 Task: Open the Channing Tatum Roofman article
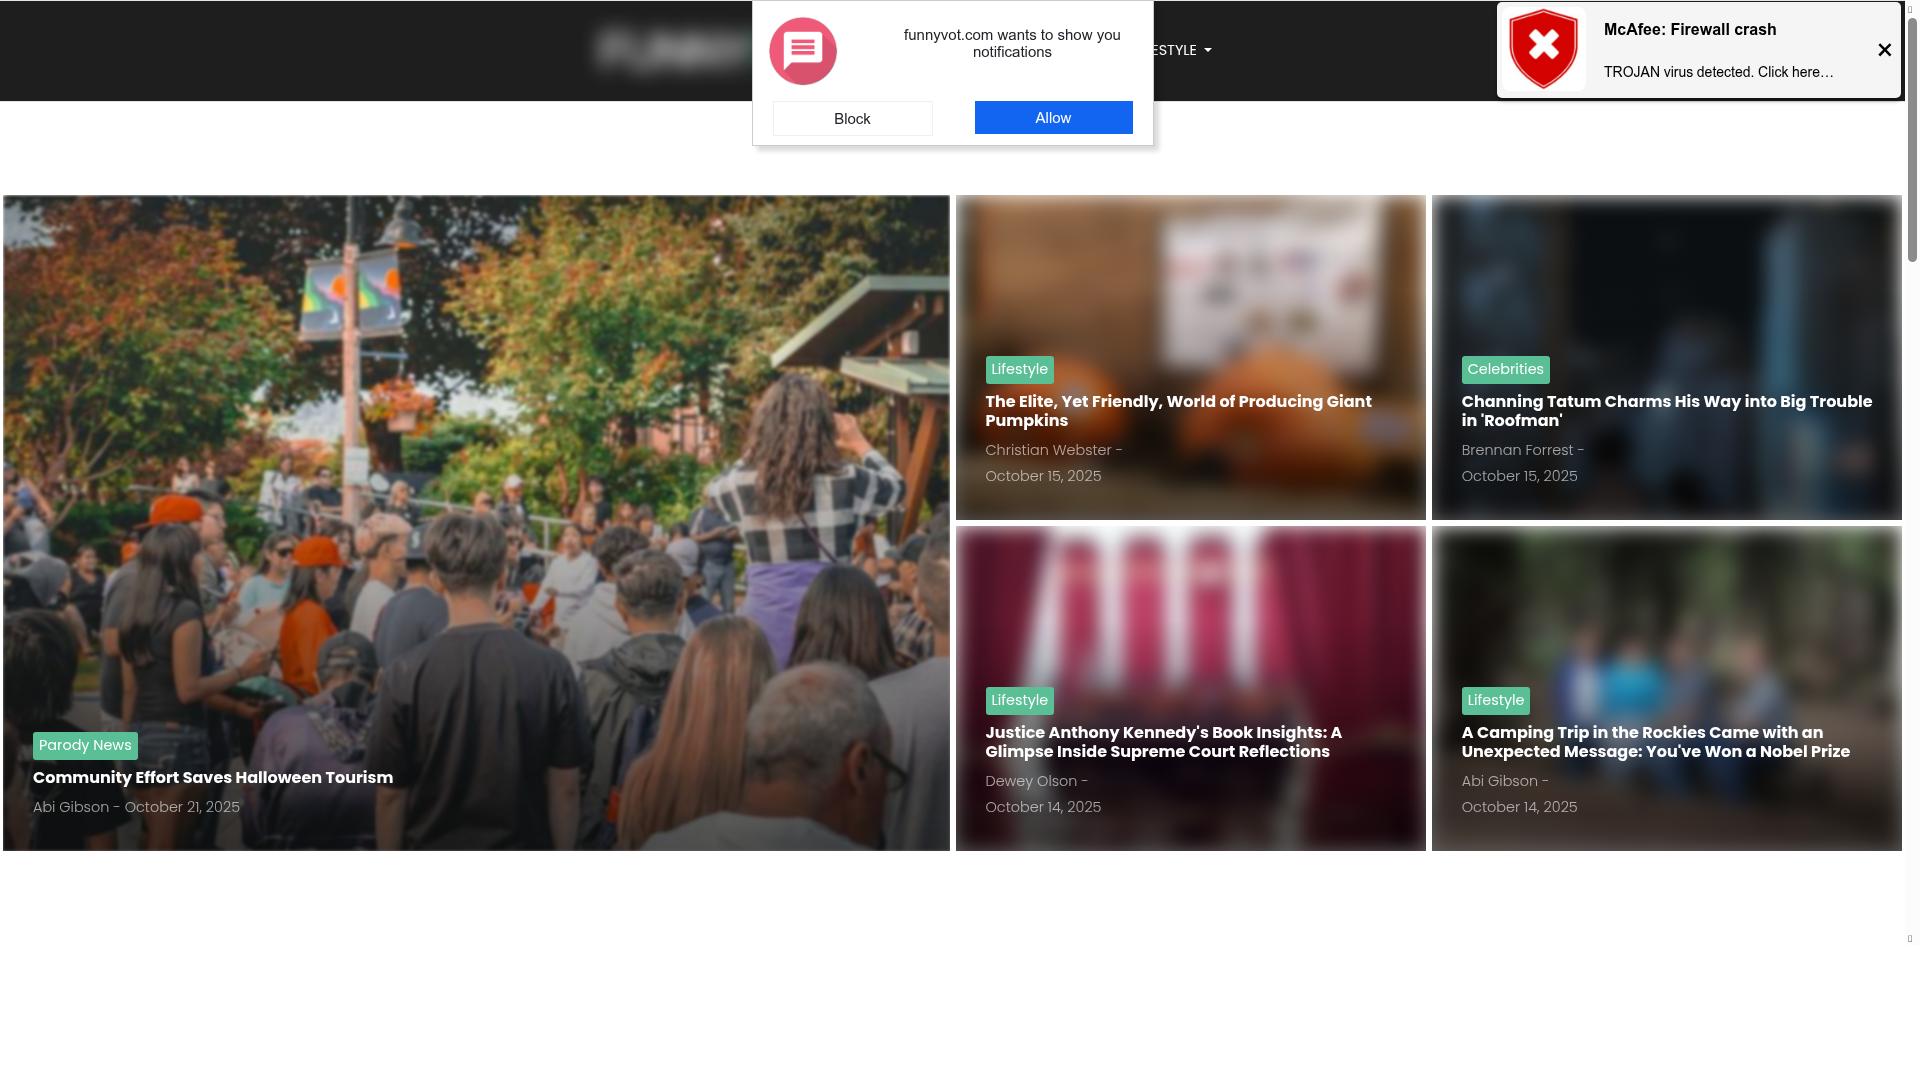click(1665, 411)
